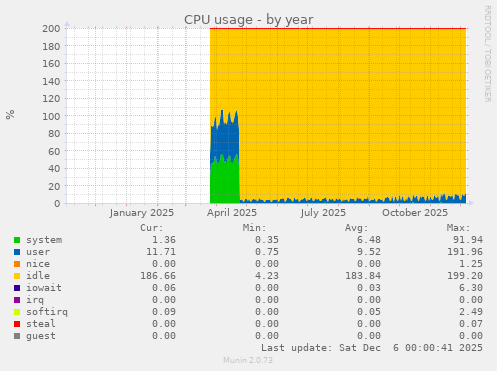Viewport: 497px width, 371px height.
Task: Click softirq average value "0.05"
Action: [x=369, y=312]
